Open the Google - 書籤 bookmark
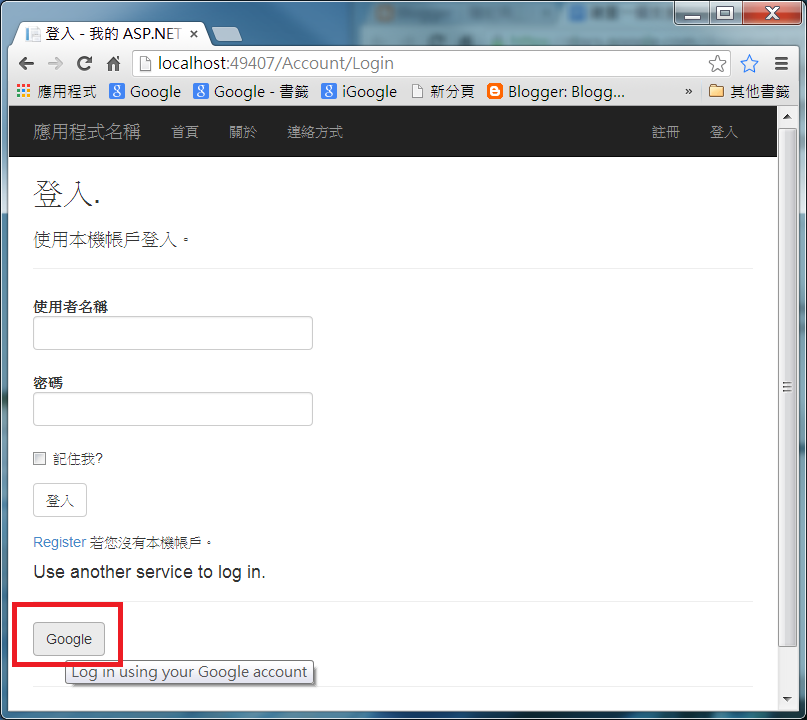Image resolution: width=807 pixels, height=720 pixels. 251,92
